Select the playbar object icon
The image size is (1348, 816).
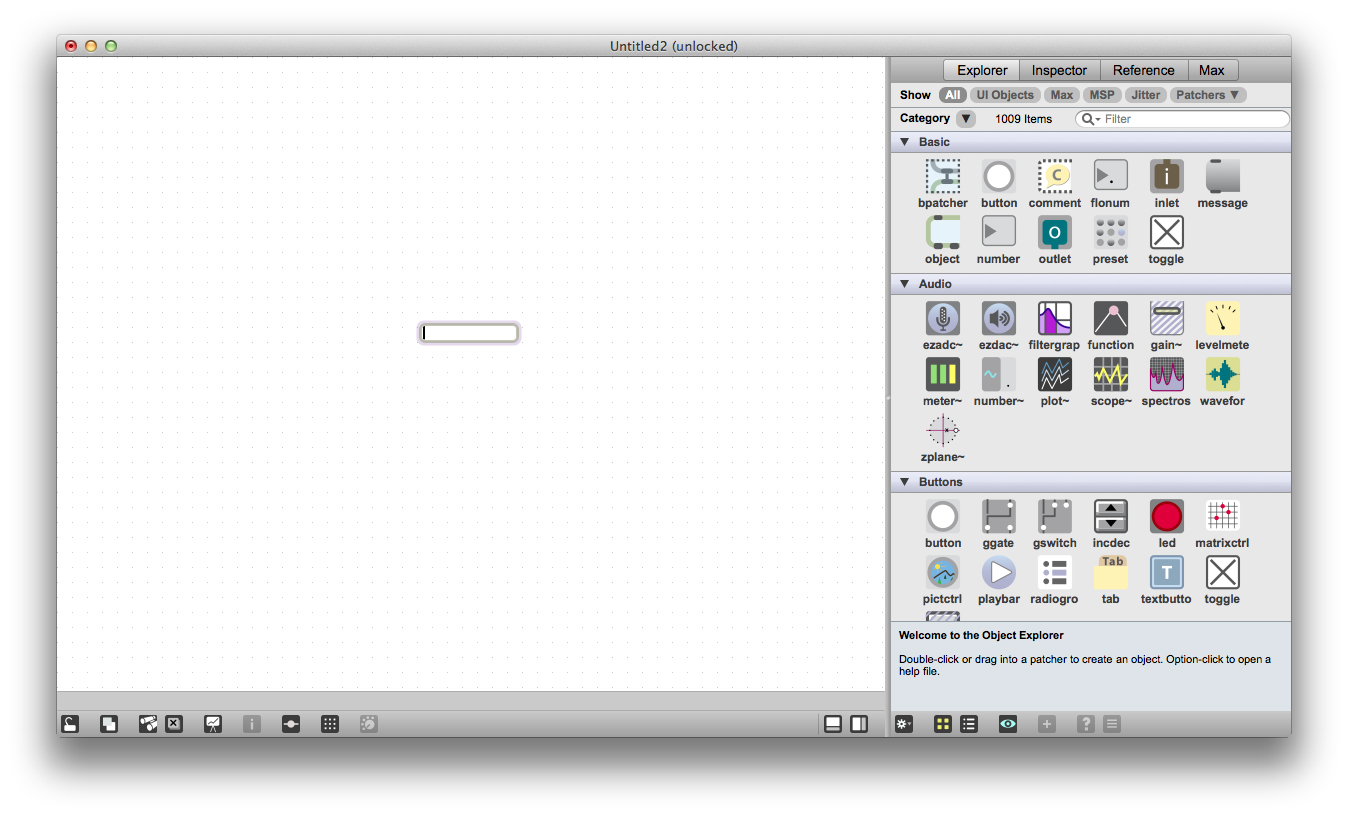998,573
